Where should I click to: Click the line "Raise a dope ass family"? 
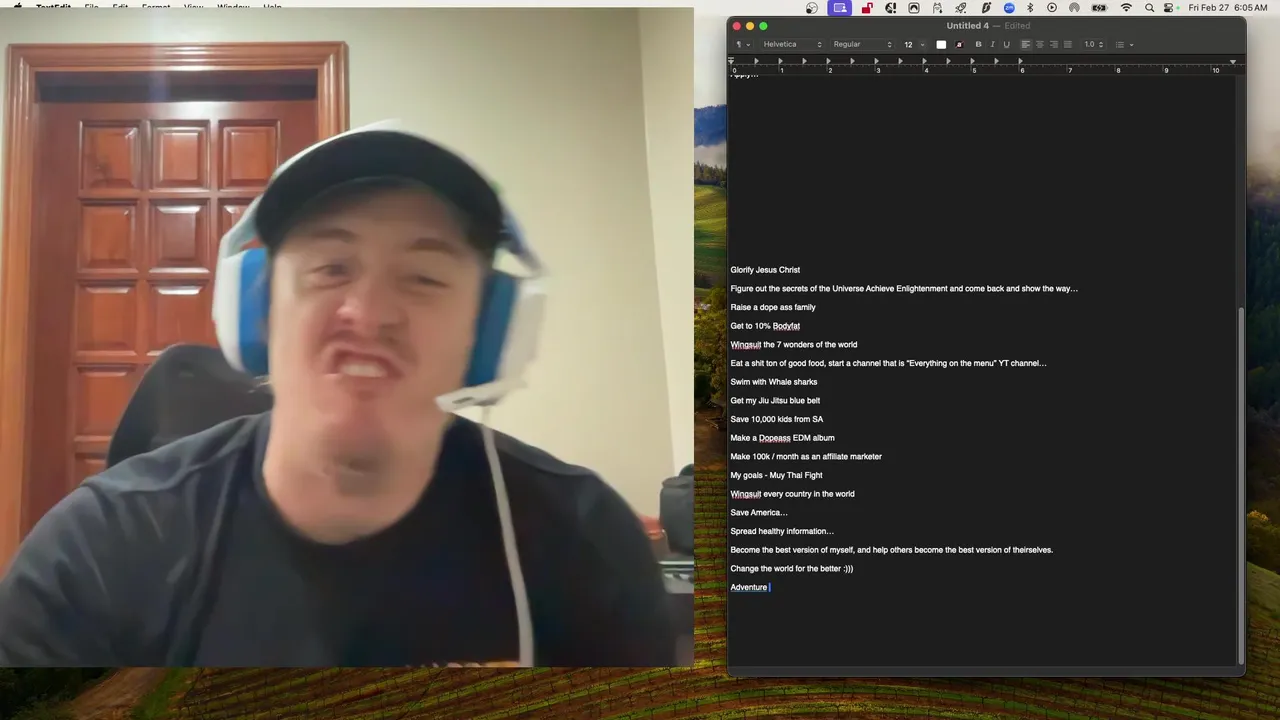(x=773, y=307)
